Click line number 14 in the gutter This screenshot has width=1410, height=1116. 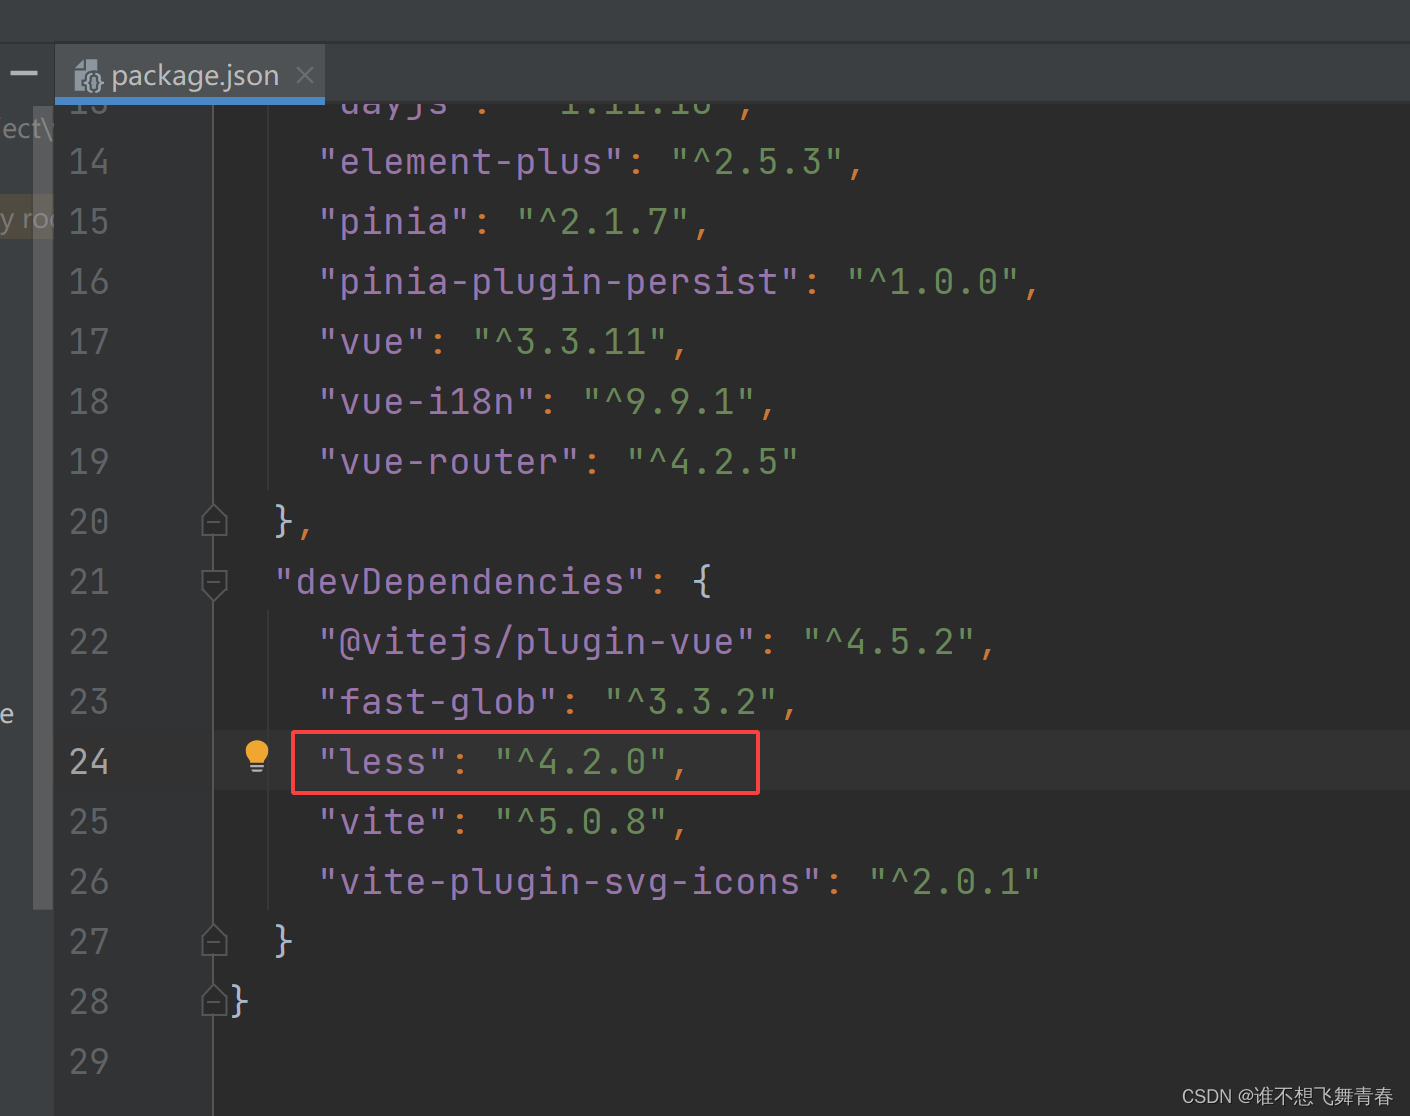coord(89,161)
